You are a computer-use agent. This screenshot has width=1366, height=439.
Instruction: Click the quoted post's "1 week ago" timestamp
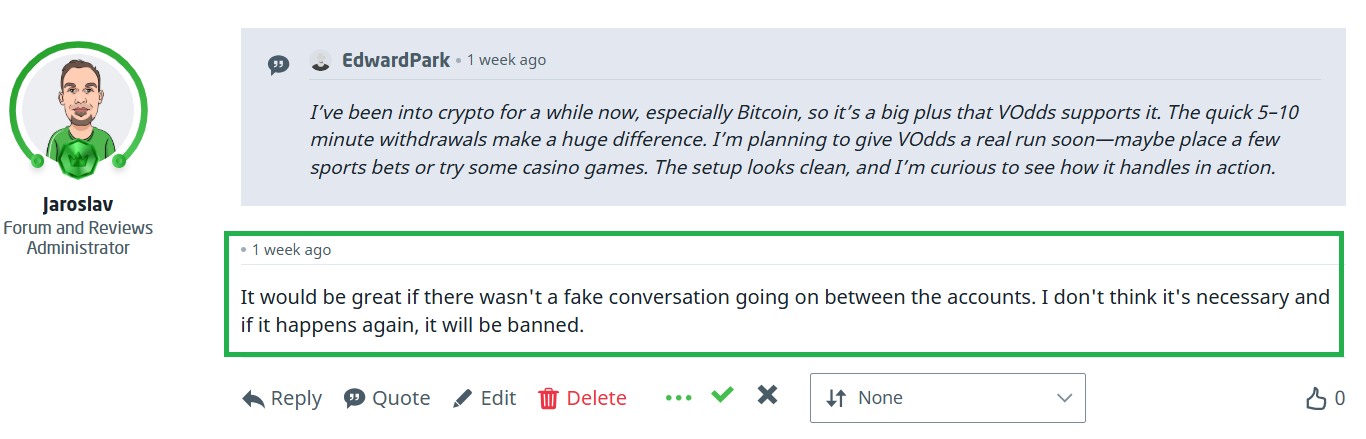click(x=506, y=60)
